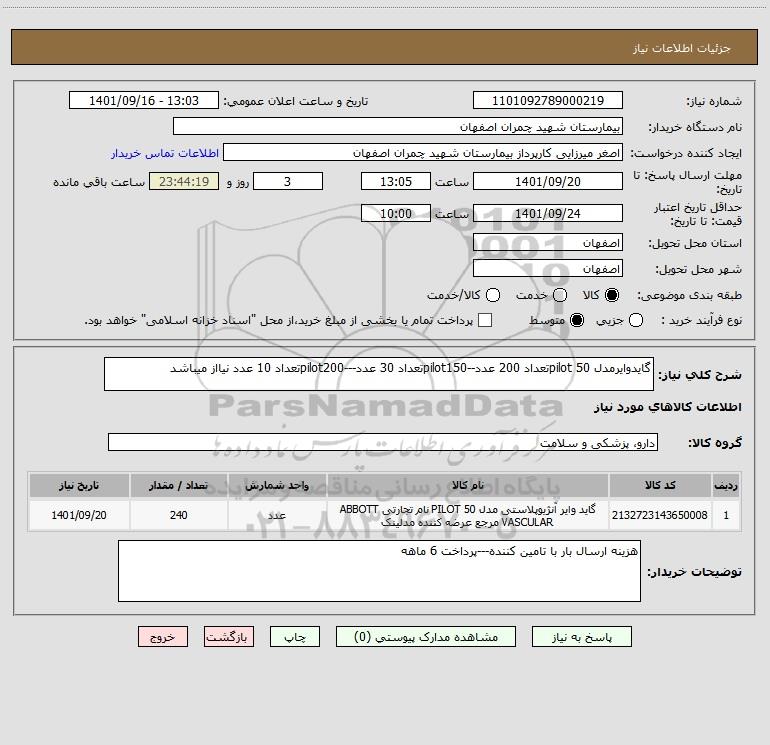
Task: Click the response time field 13:05
Action: 396,181
